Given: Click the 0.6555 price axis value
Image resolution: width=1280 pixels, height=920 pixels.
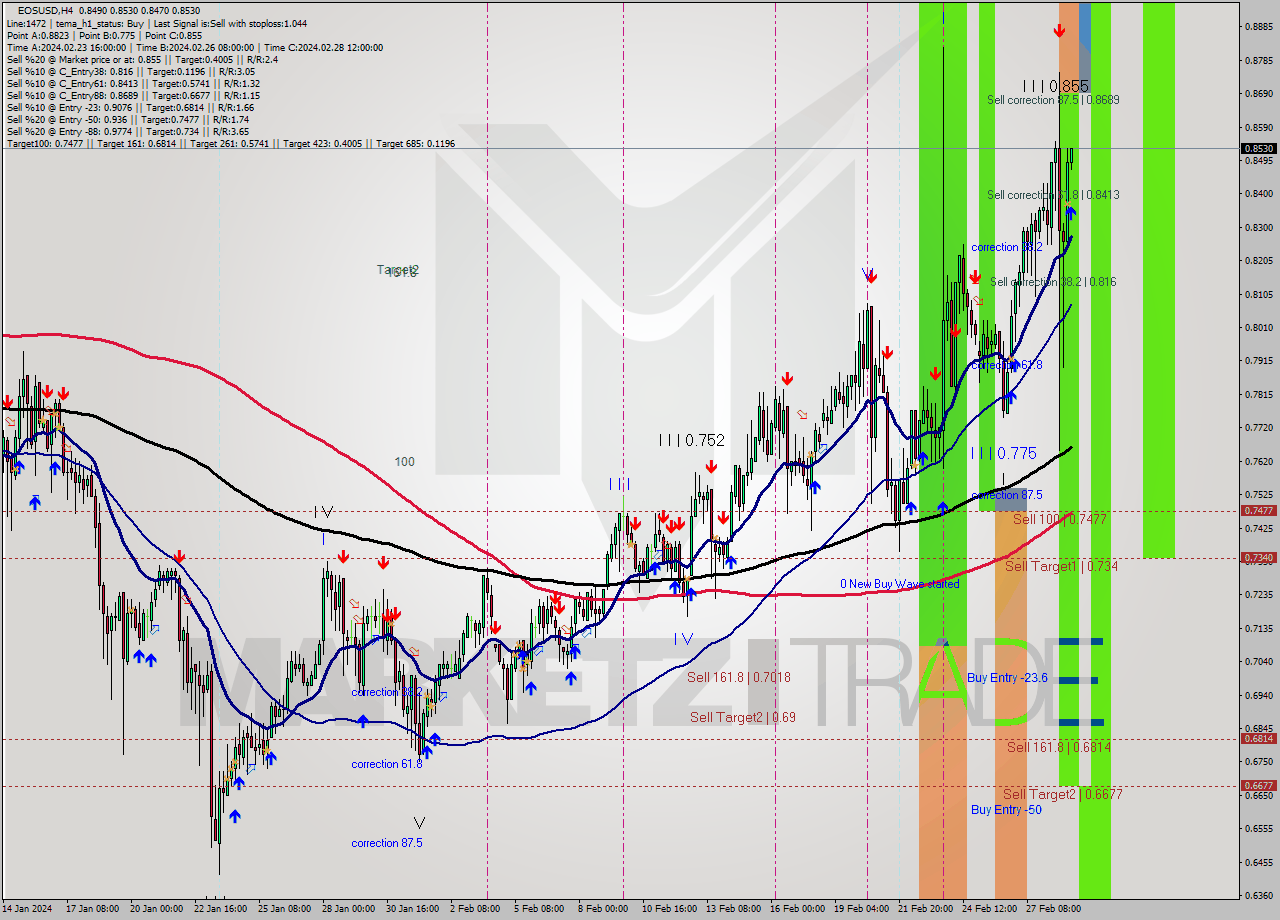Looking at the screenshot, I should (1258, 828).
